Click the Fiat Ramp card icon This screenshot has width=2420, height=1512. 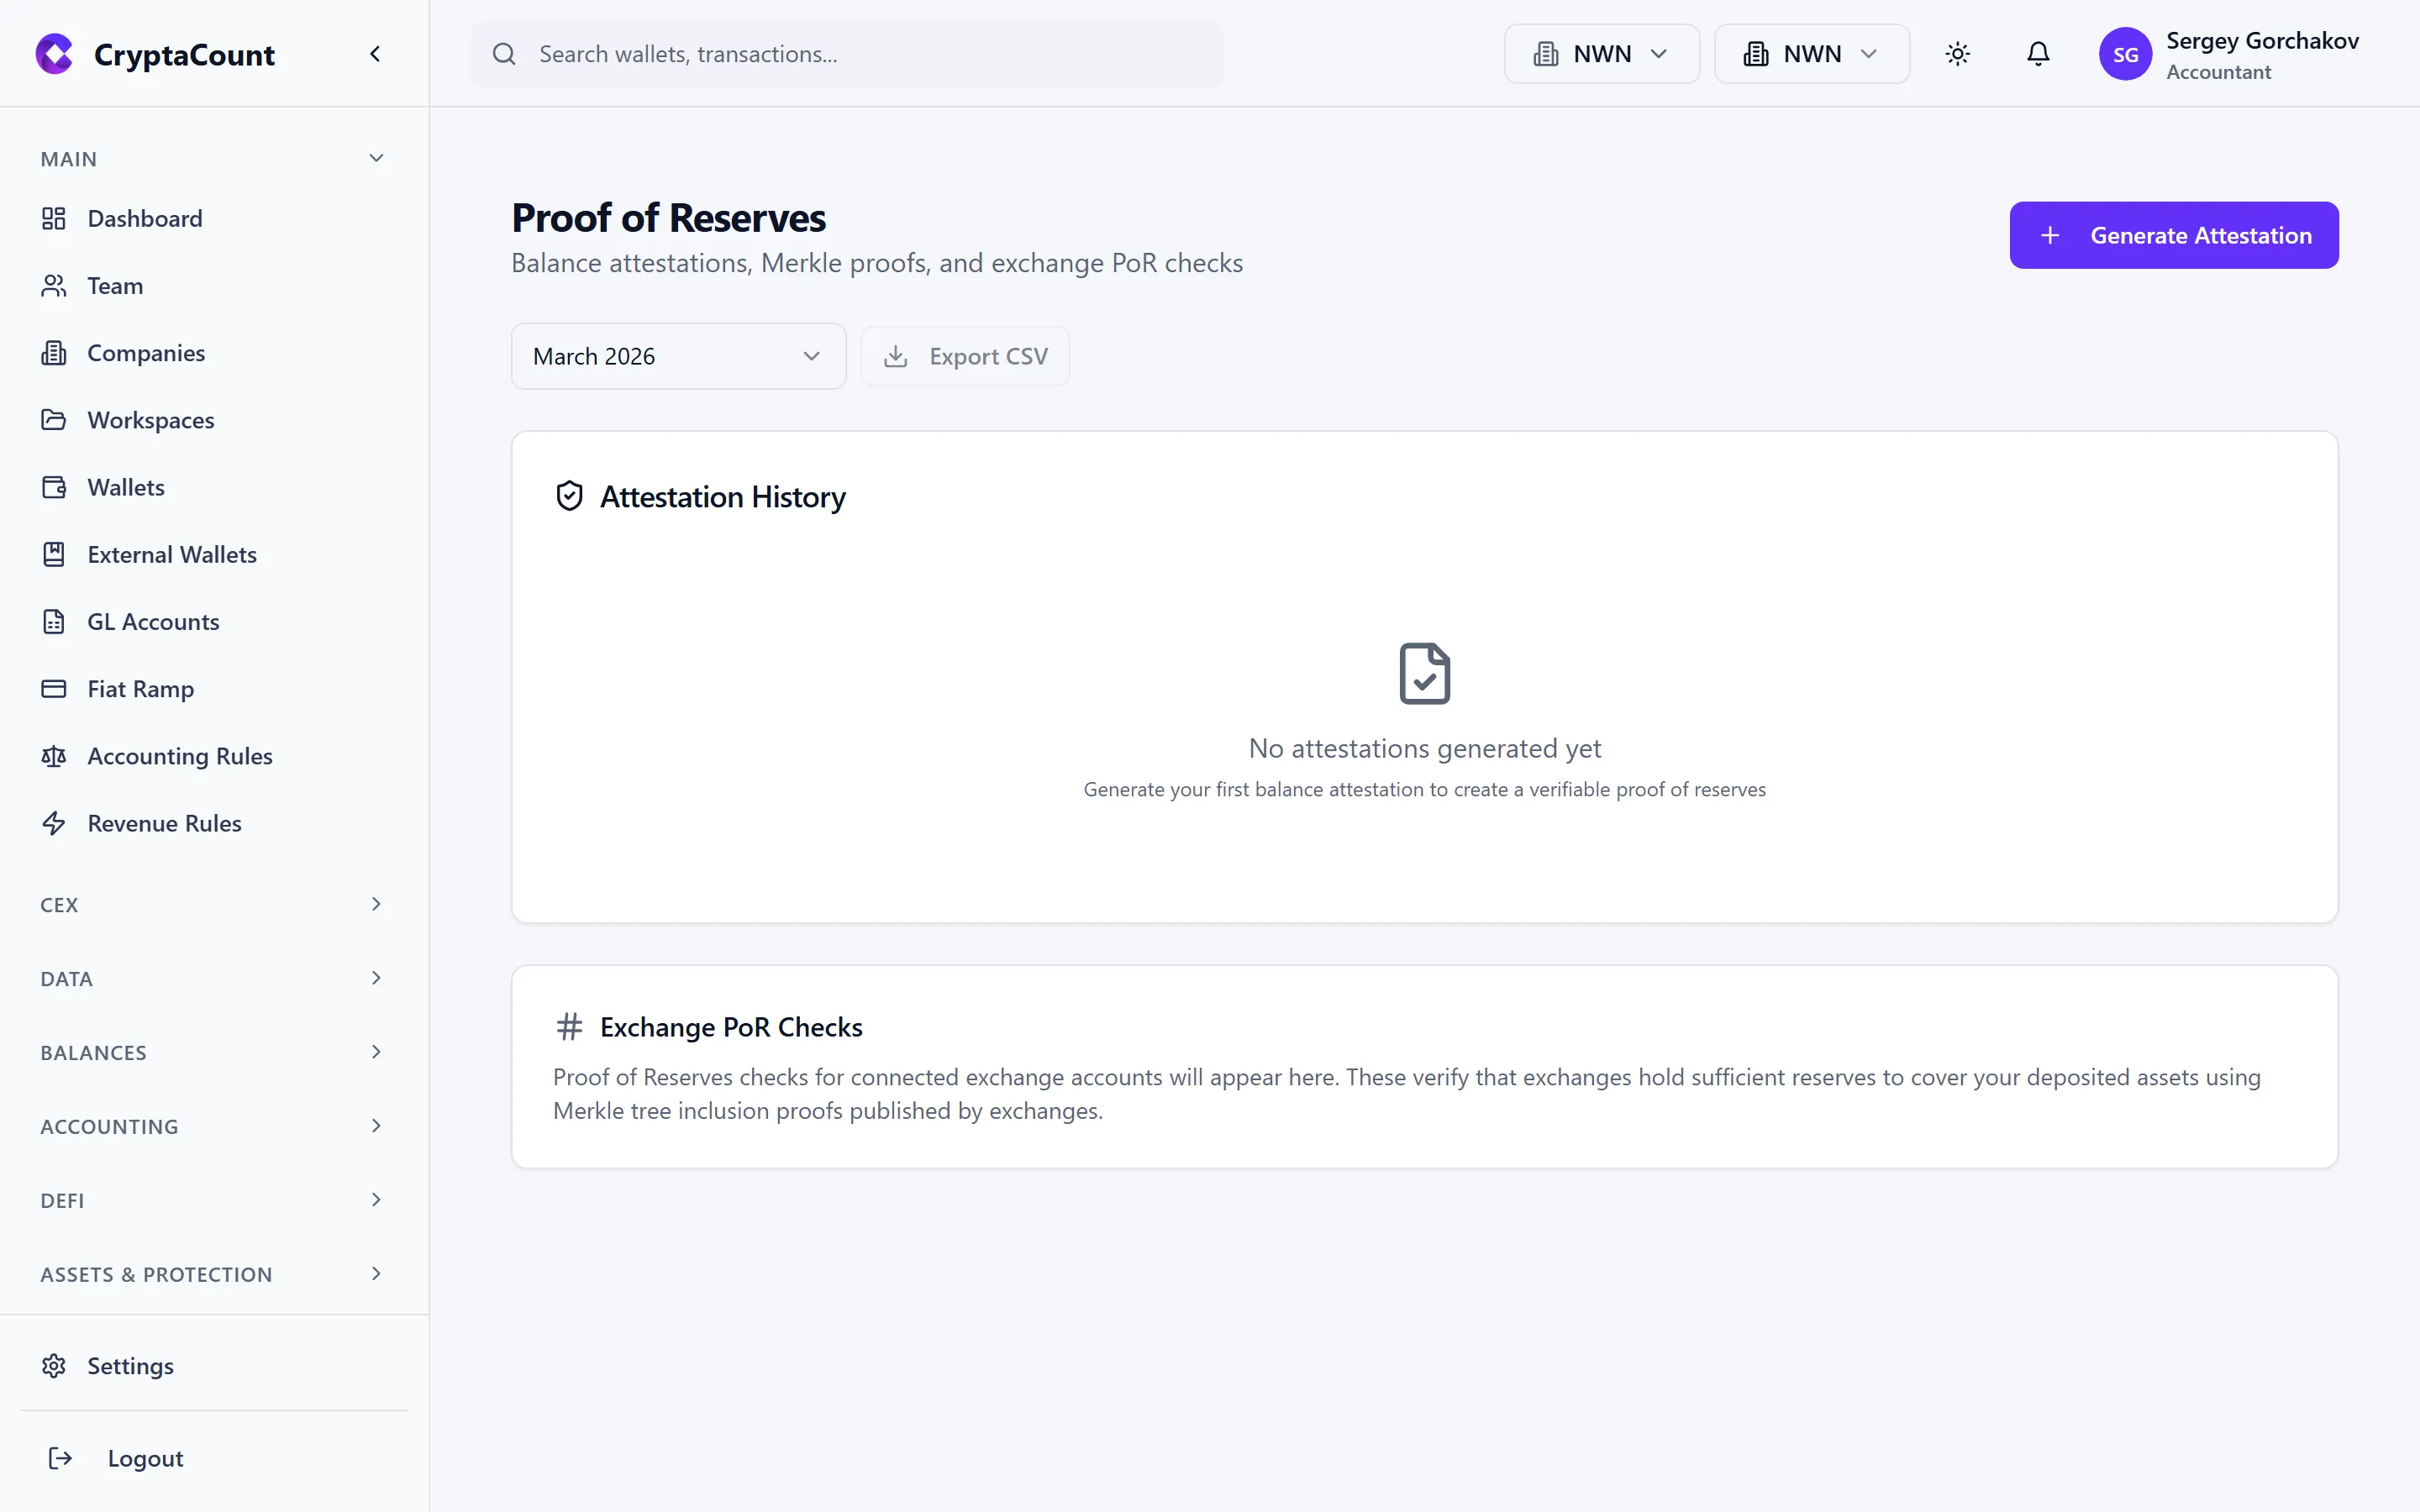click(x=54, y=689)
